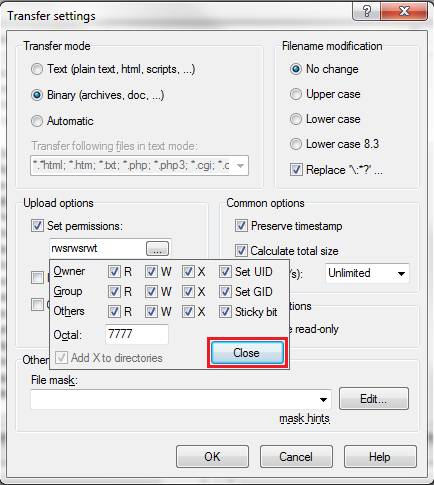Open permissions editor with ellipsis button
The image size is (434, 485).
pos(157,249)
